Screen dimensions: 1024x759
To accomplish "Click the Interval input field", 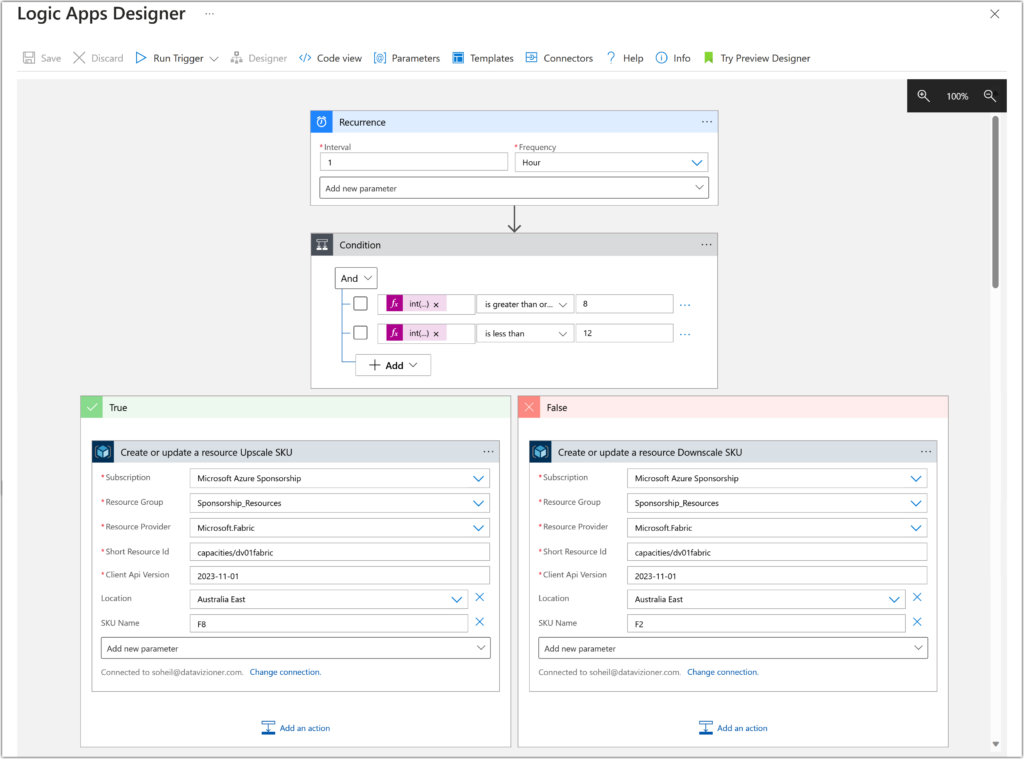I will click(x=414, y=163).
